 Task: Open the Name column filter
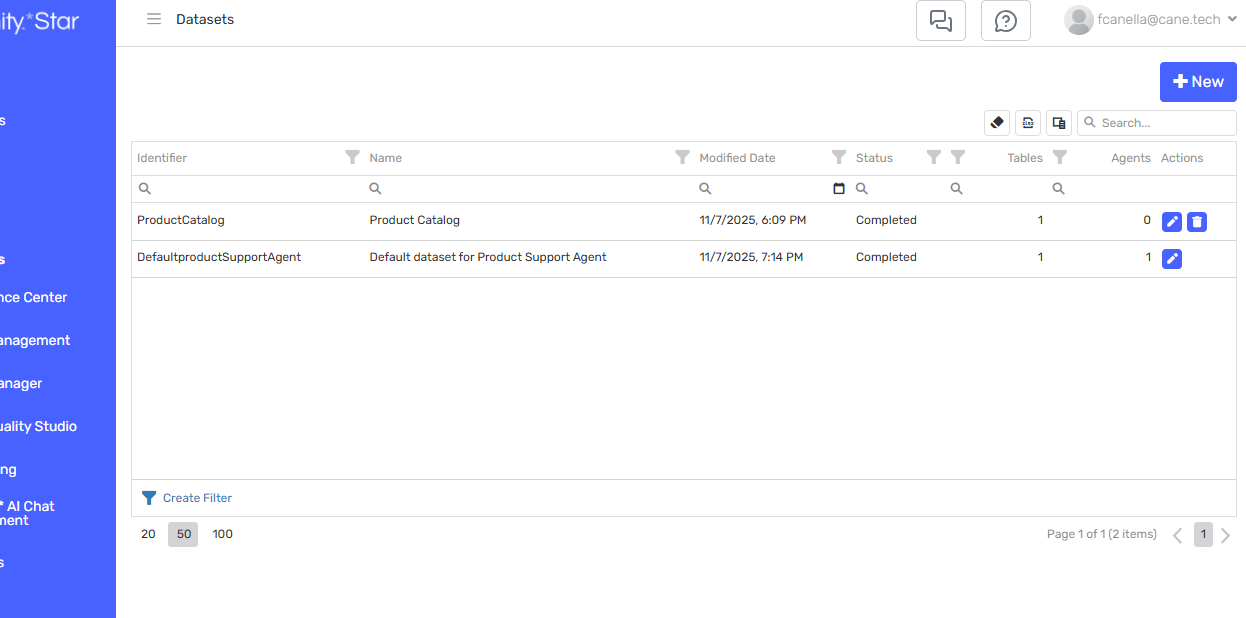(x=682, y=157)
